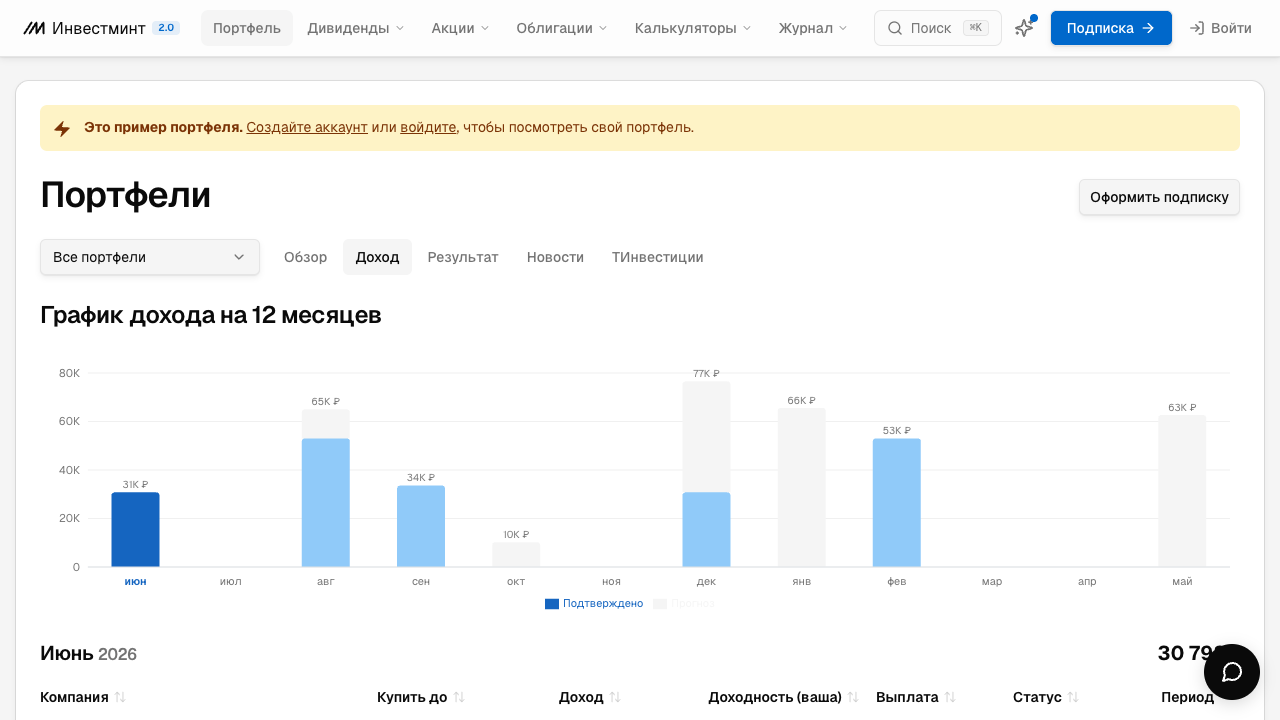Click the Инвестминт brand name
The width and height of the screenshot is (1280, 720).
(x=99, y=28)
